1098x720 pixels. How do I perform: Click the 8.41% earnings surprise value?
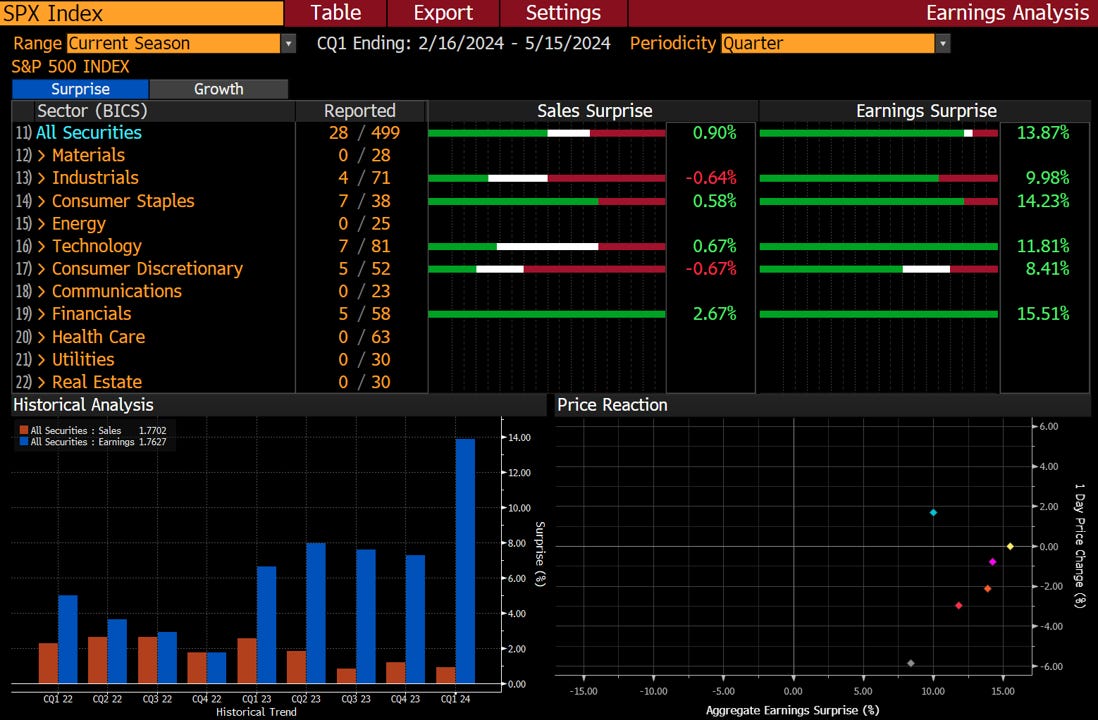[1047, 269]
